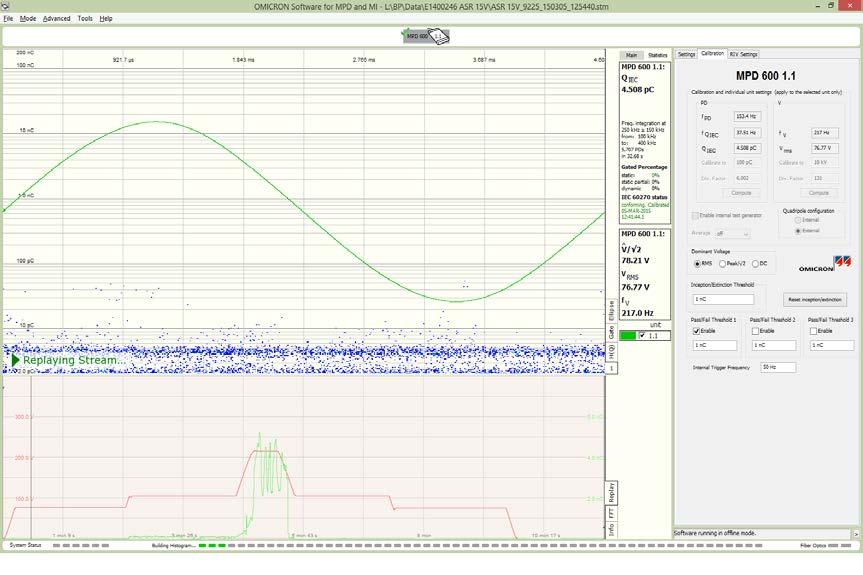Click the System Status indicator bars
The height and width of the screenshot is (575, 863).
point(81,546)
